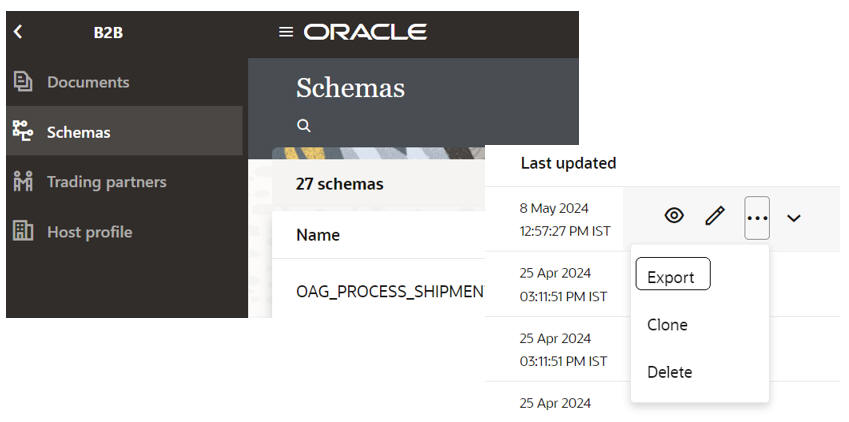849x422 pixels.
Task: Choose Clone in the actions menu
Action: pos(667,325)
